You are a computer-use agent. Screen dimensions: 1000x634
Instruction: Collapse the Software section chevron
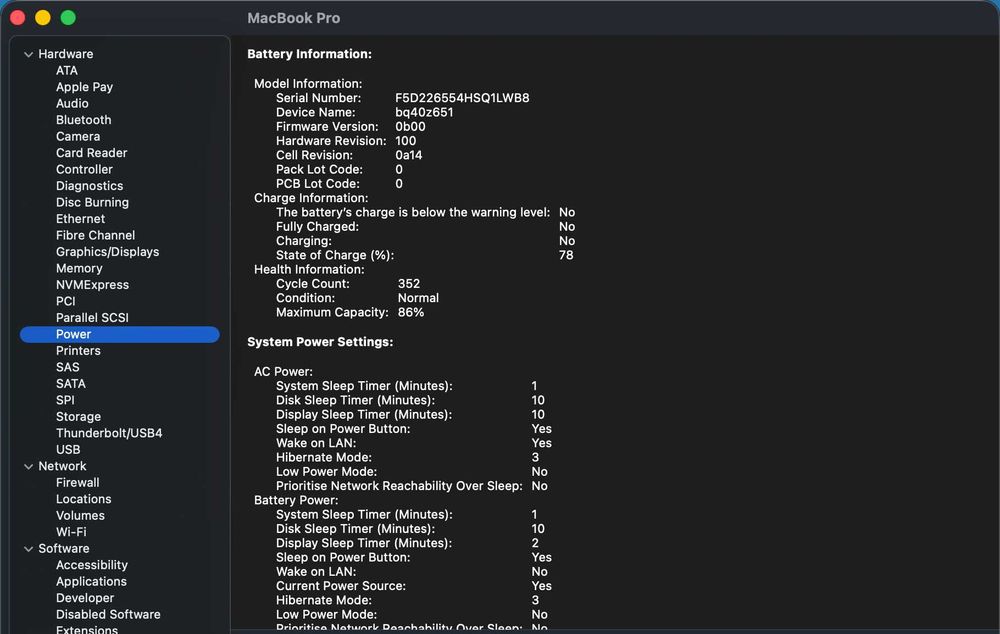coord(28,549)
